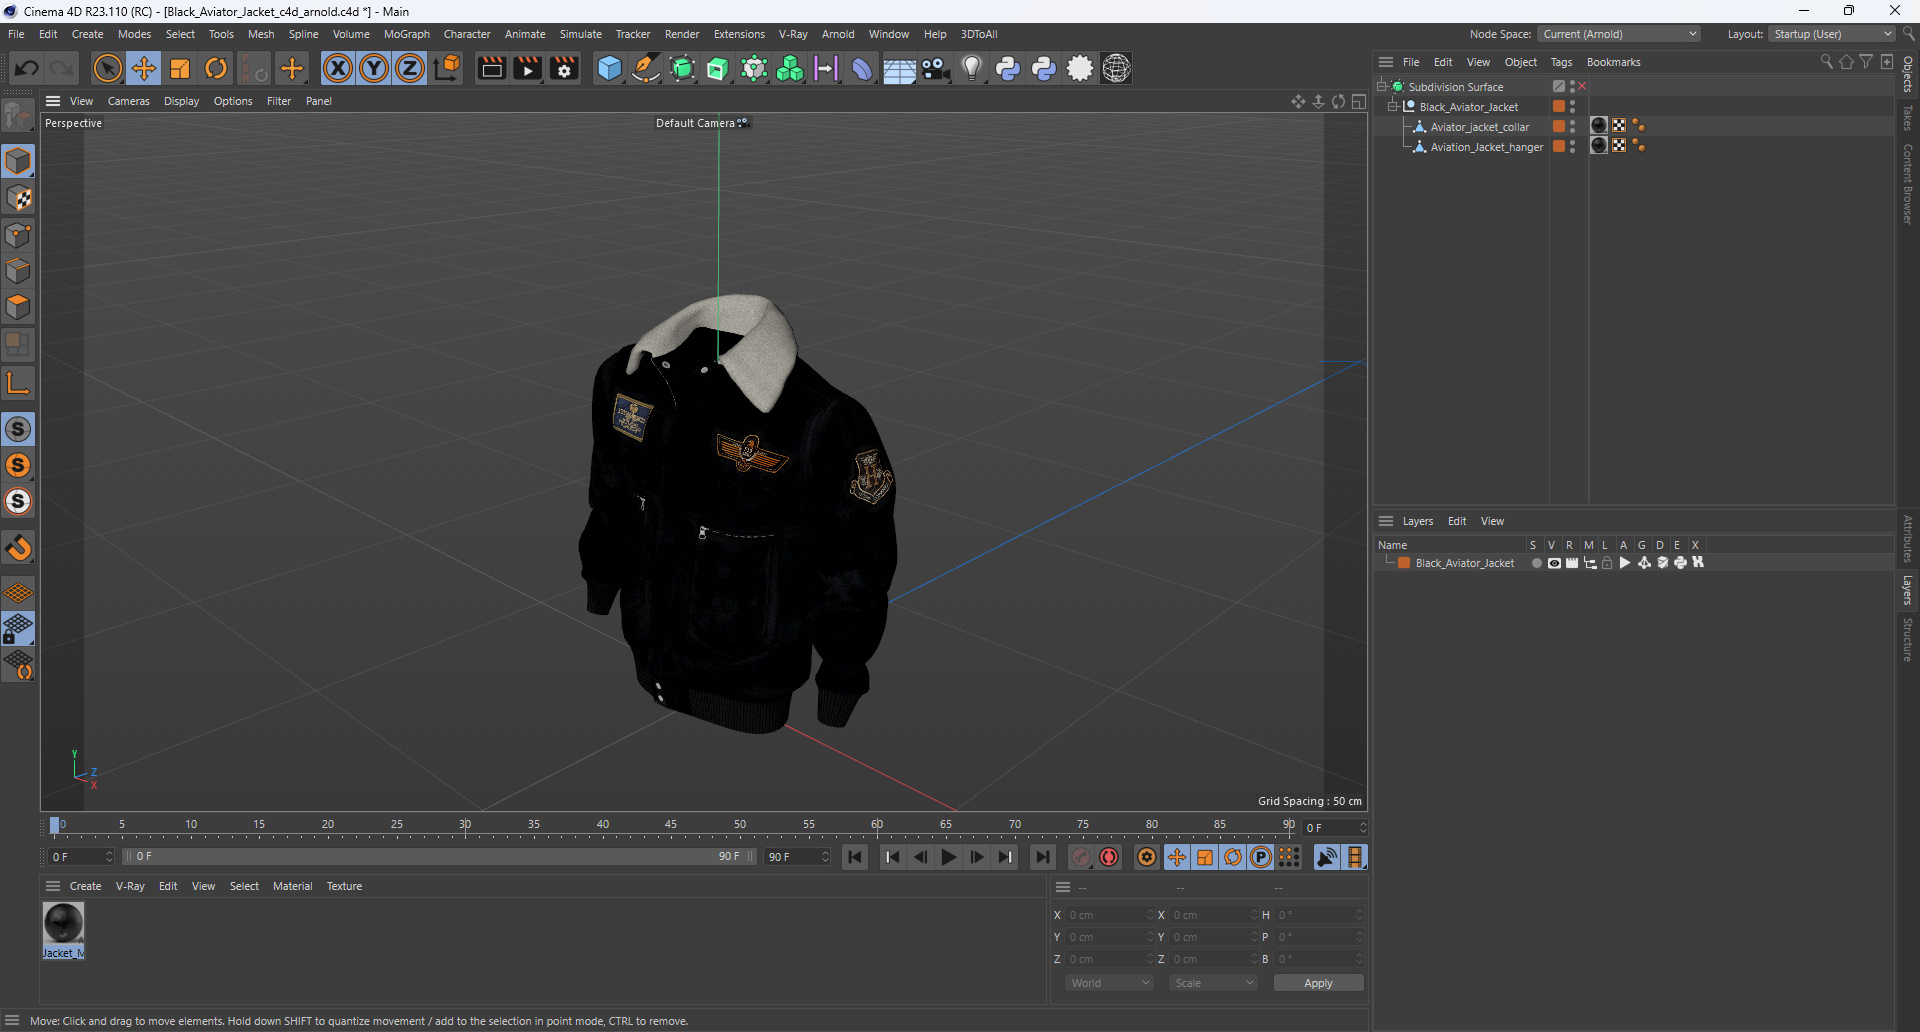Toggle X axis lock
The image size is (1920, 1032).
point(338,68)
